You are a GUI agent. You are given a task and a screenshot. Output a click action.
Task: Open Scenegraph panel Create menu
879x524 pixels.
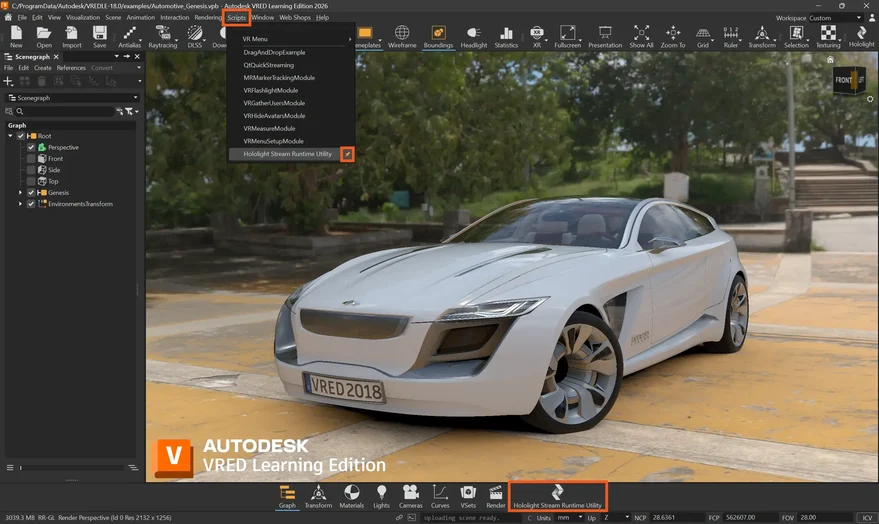(x=43, y=68)
